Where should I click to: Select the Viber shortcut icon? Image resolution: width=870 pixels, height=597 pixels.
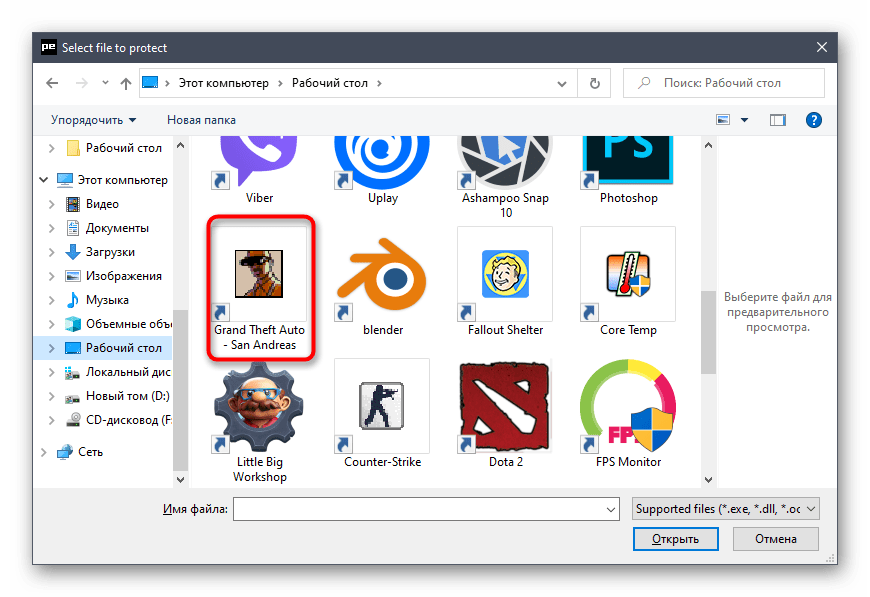click(259, 162)
